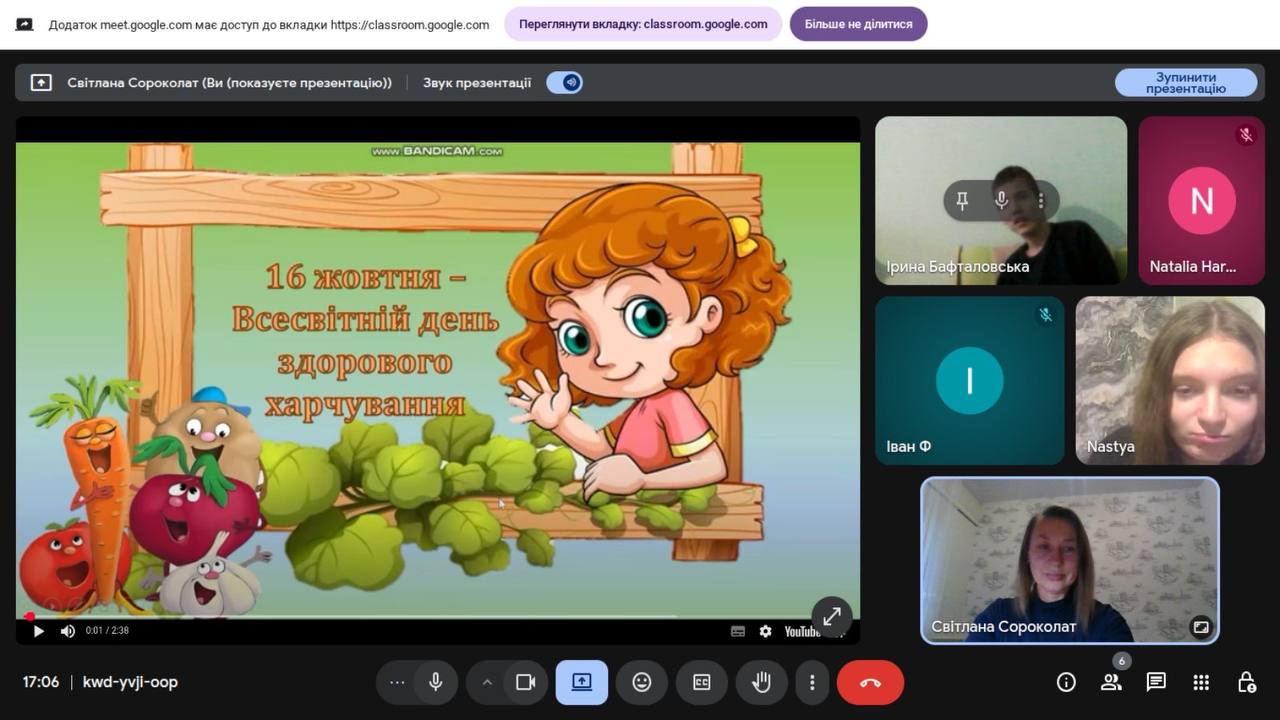Show the participants list
The image size is (1280, 720).
coord(1111,682)
